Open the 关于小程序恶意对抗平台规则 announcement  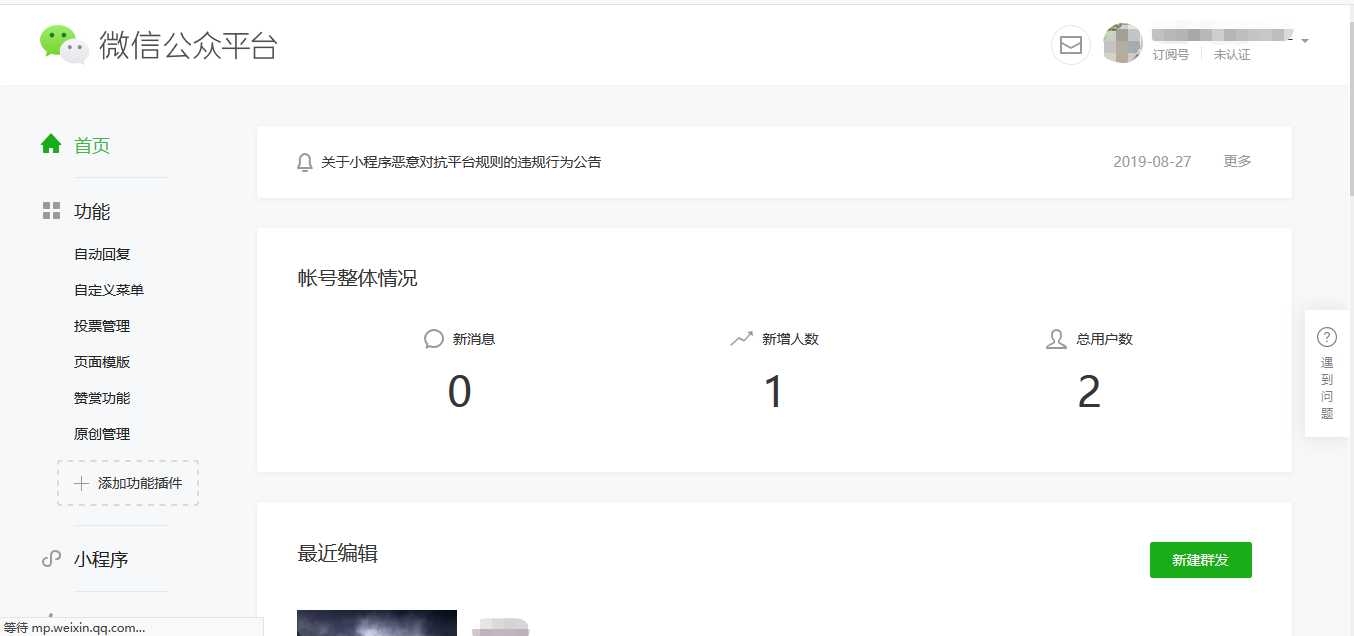coord(461,162)
